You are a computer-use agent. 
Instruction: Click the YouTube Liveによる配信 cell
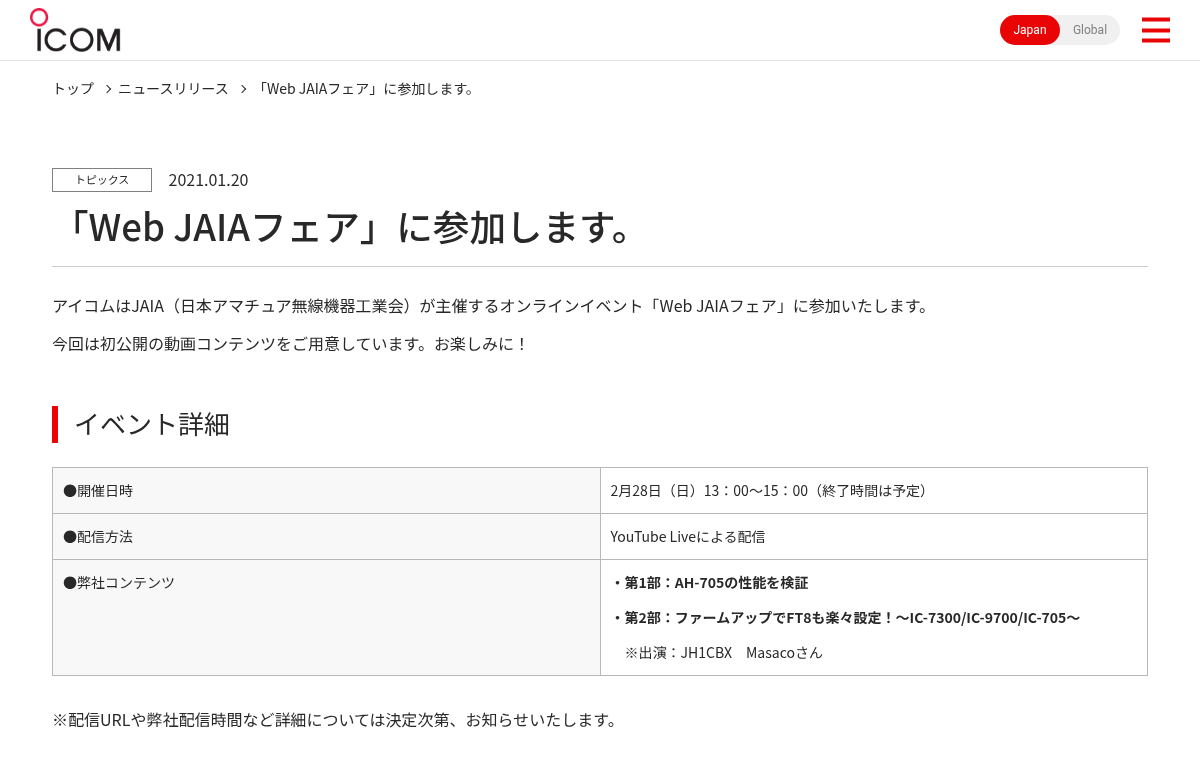point(874,536)
